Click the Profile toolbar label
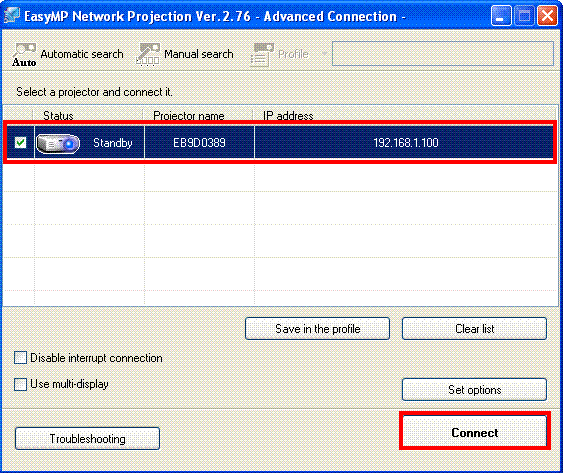 click(293, 54)
